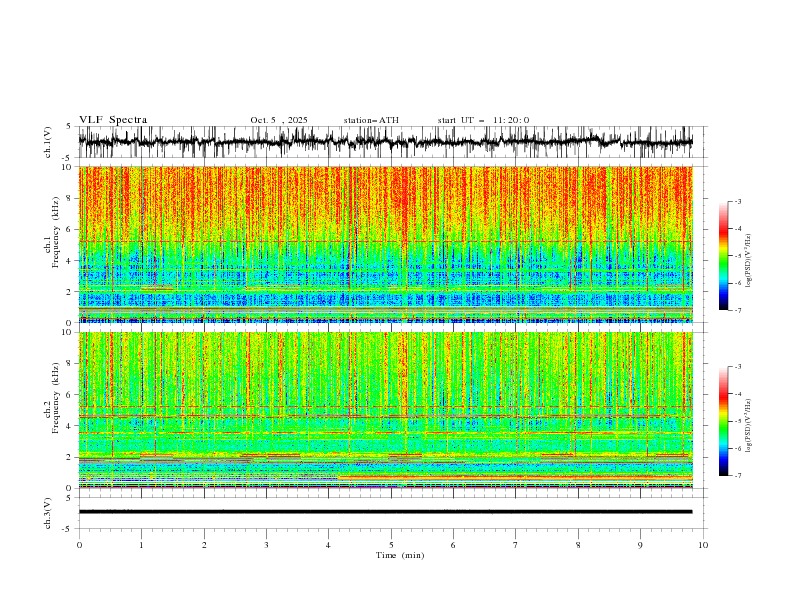Click the ch.2 spectrogram panel
Viewport: 792px width, 612px height.
385,410
